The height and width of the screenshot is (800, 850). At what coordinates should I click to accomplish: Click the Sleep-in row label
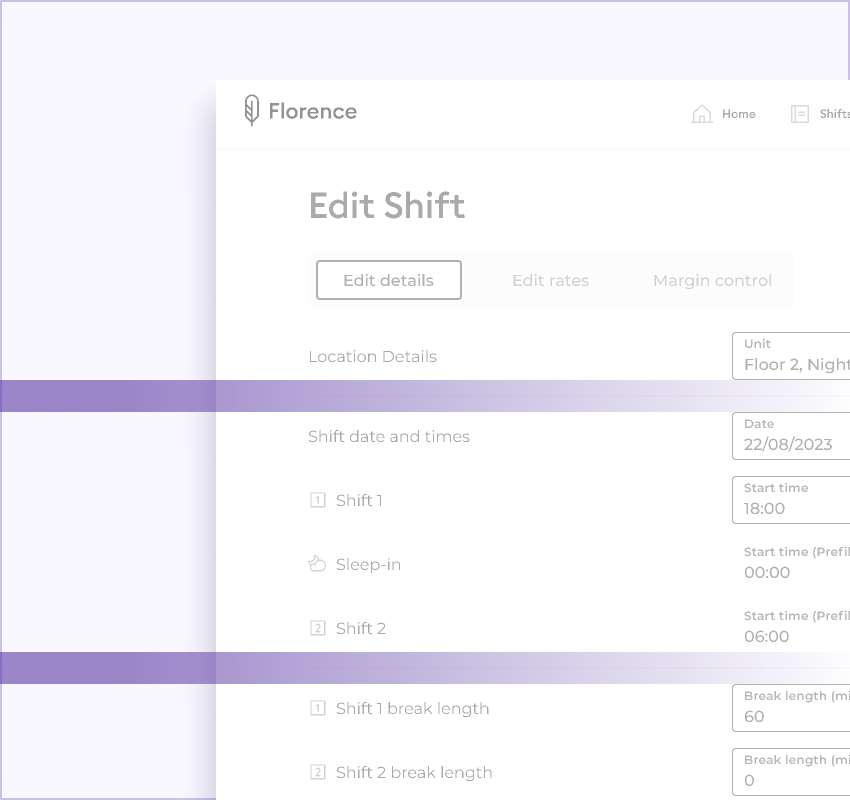click(368, 564)
